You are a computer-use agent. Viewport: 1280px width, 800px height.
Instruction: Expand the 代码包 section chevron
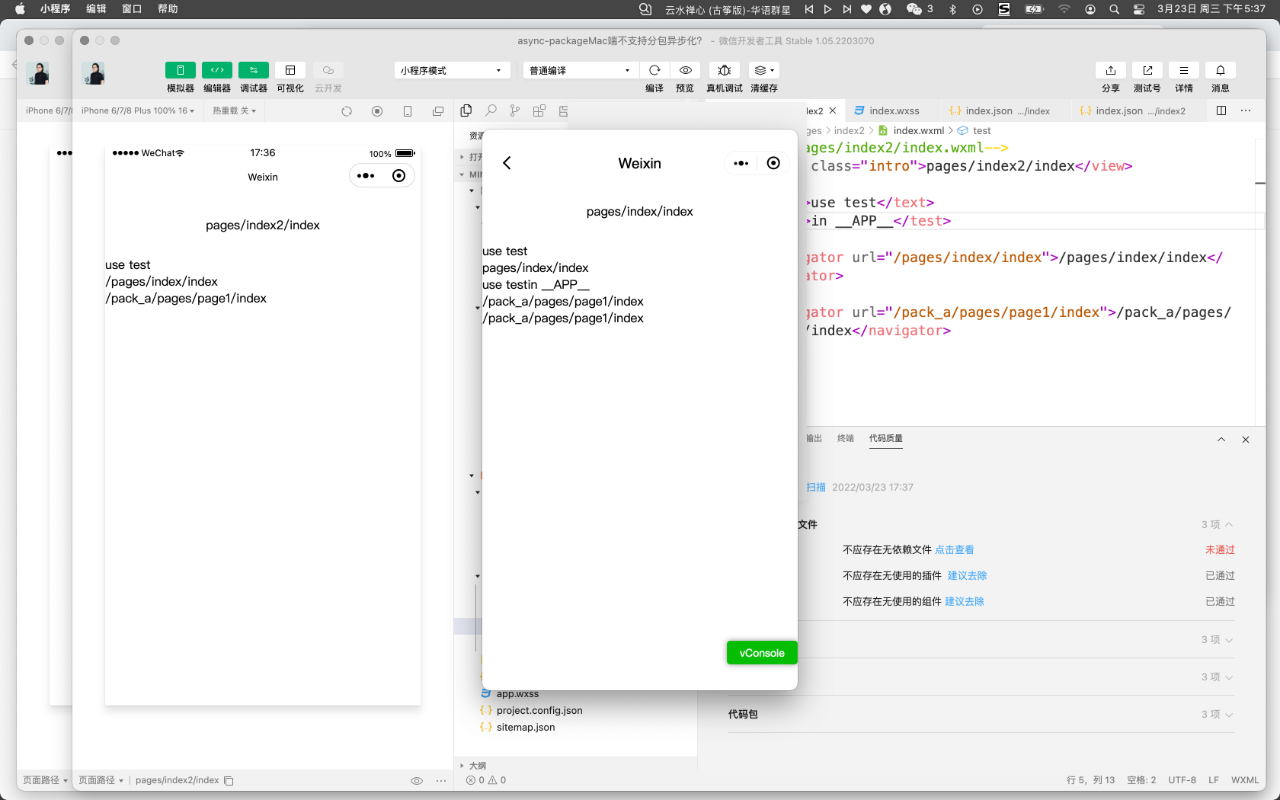tap(1229, 715)
